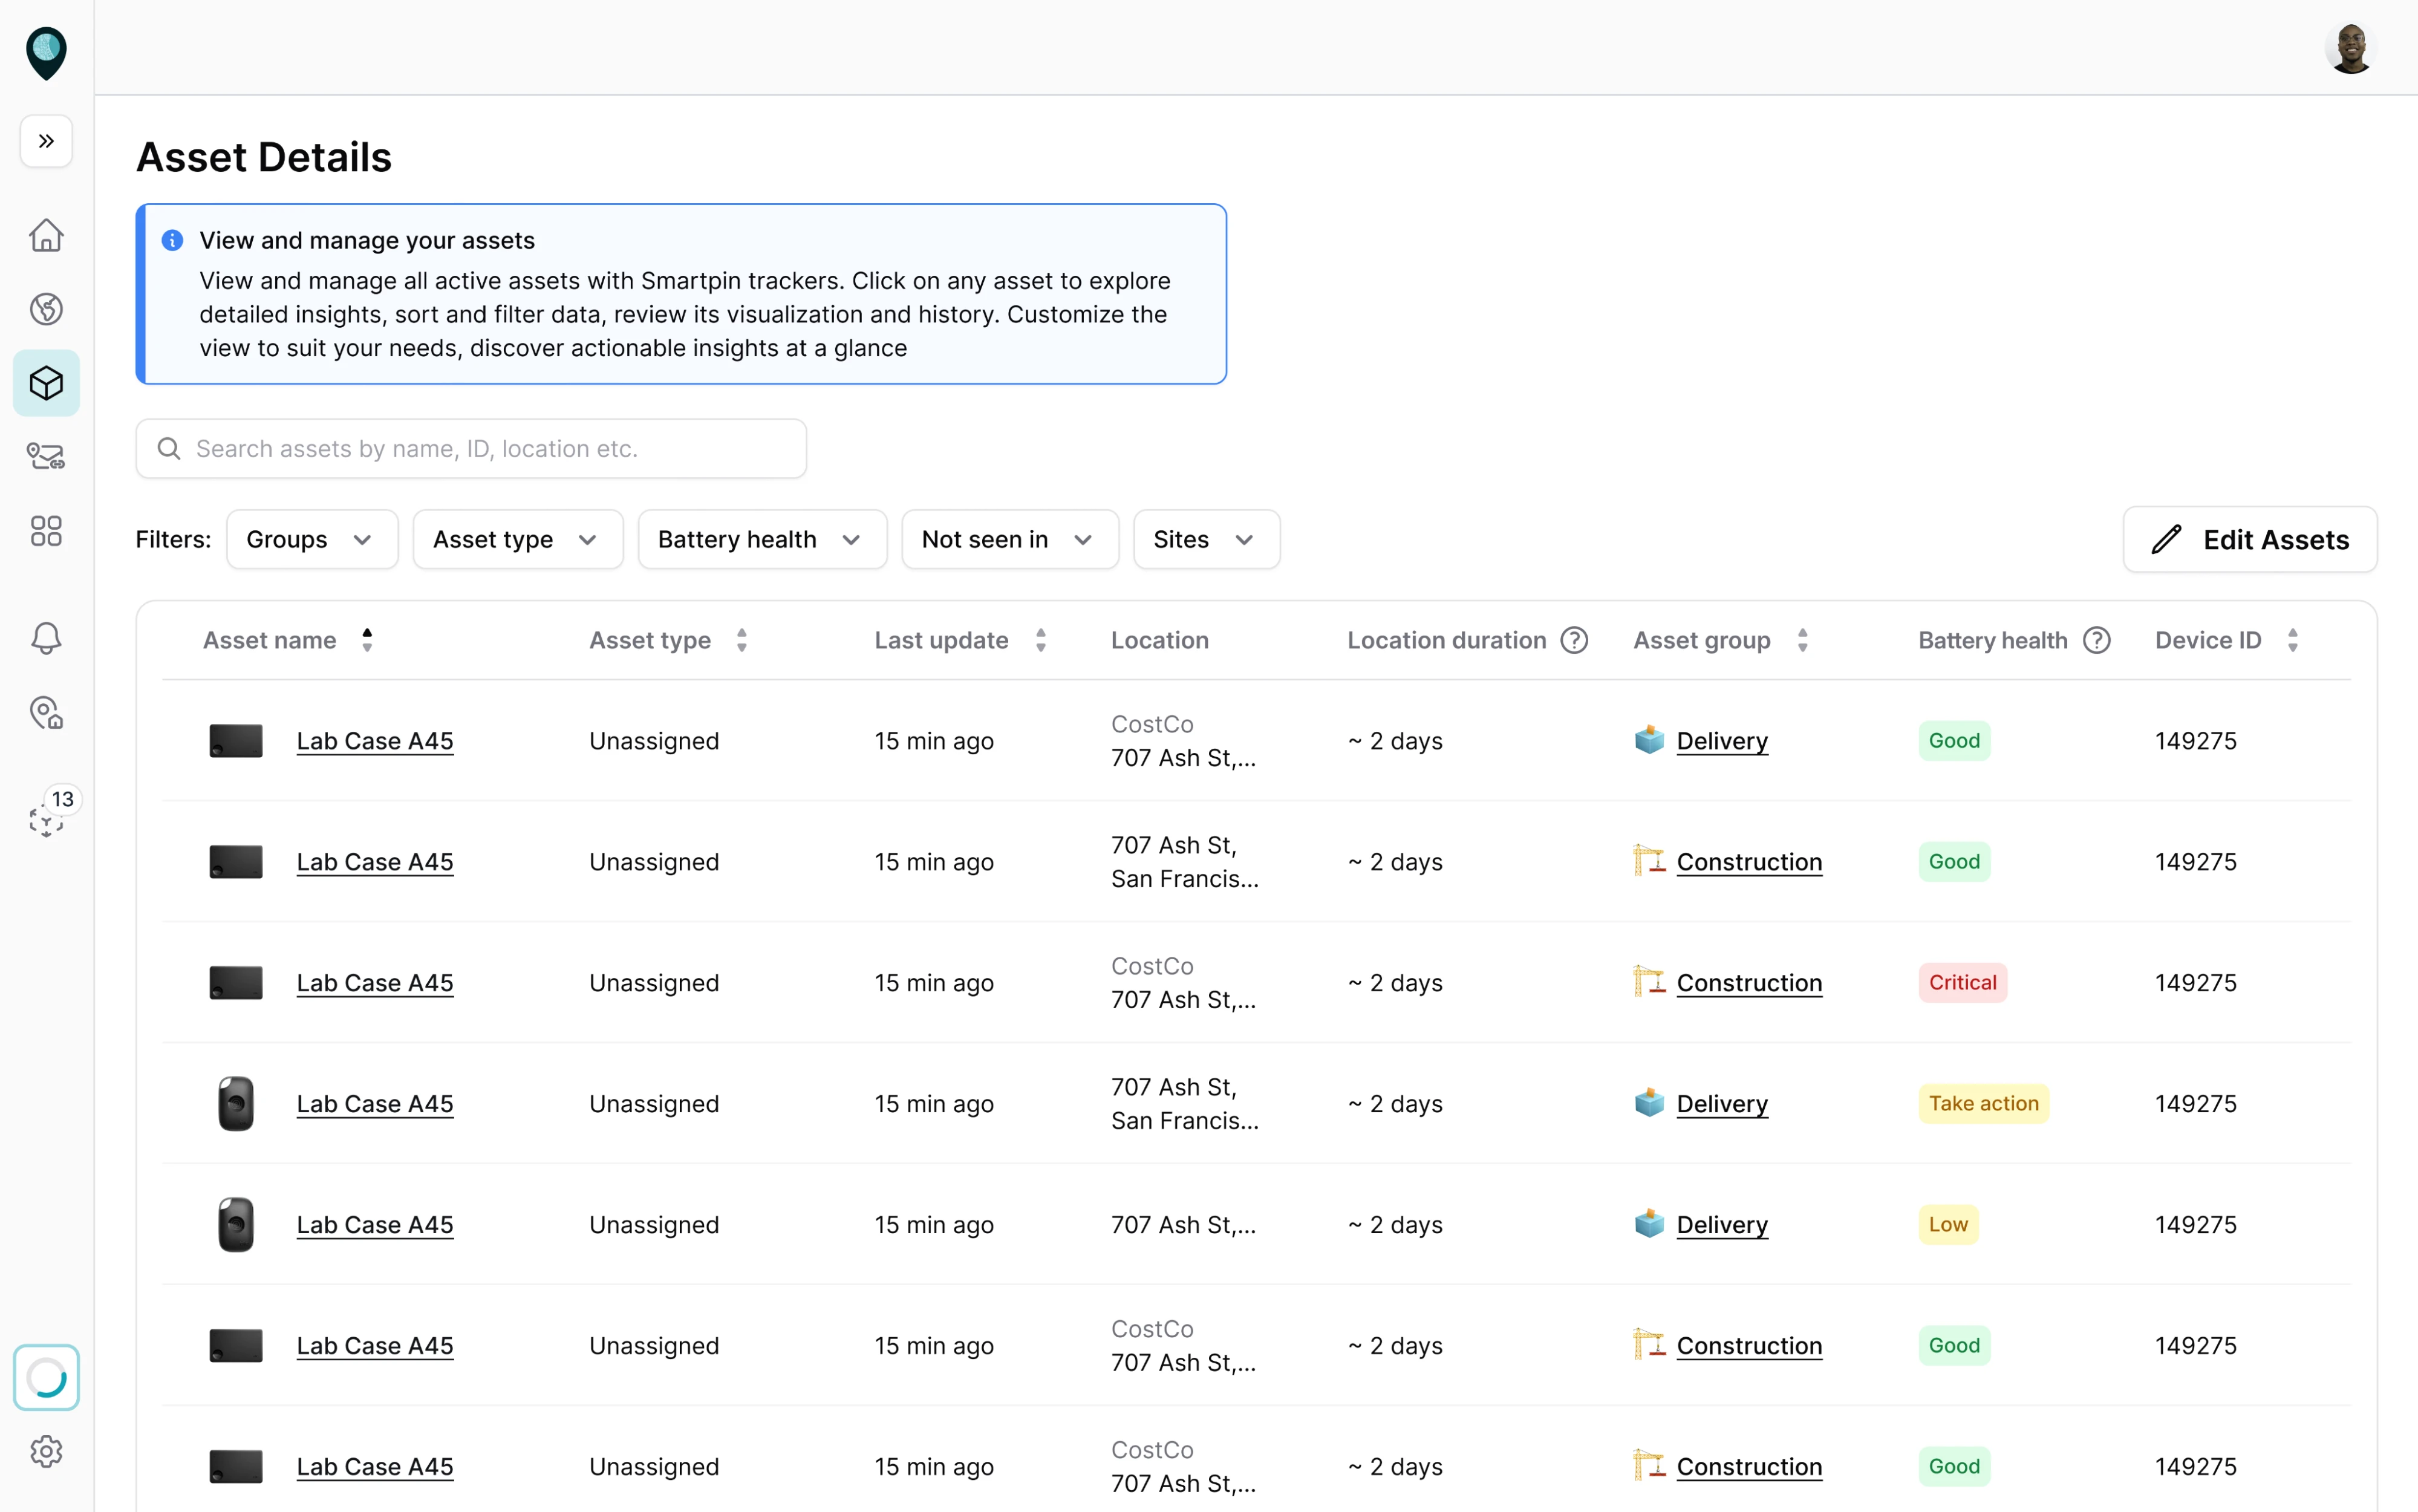Open the Assets cube section in sidebar
2418x1512 pixels.
(46, 382)
